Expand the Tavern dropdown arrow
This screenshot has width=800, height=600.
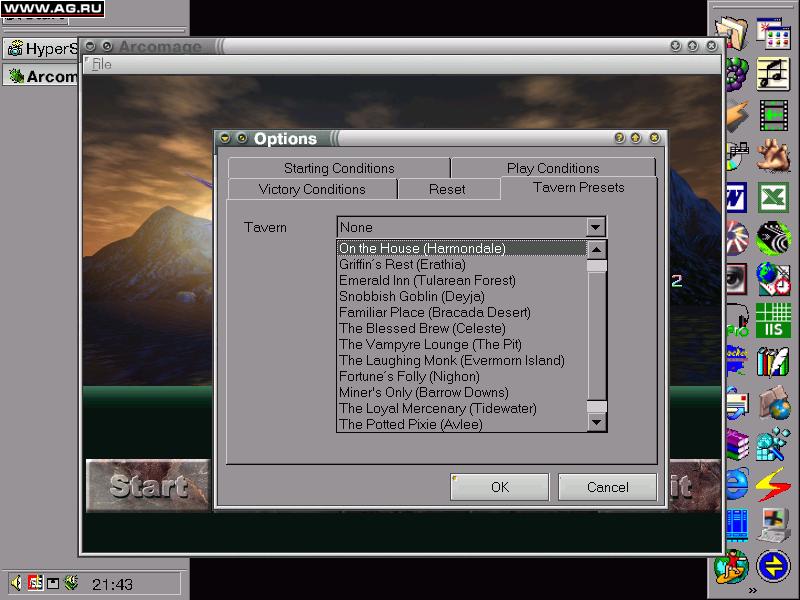pyautogui.click(x=596, y=227)
